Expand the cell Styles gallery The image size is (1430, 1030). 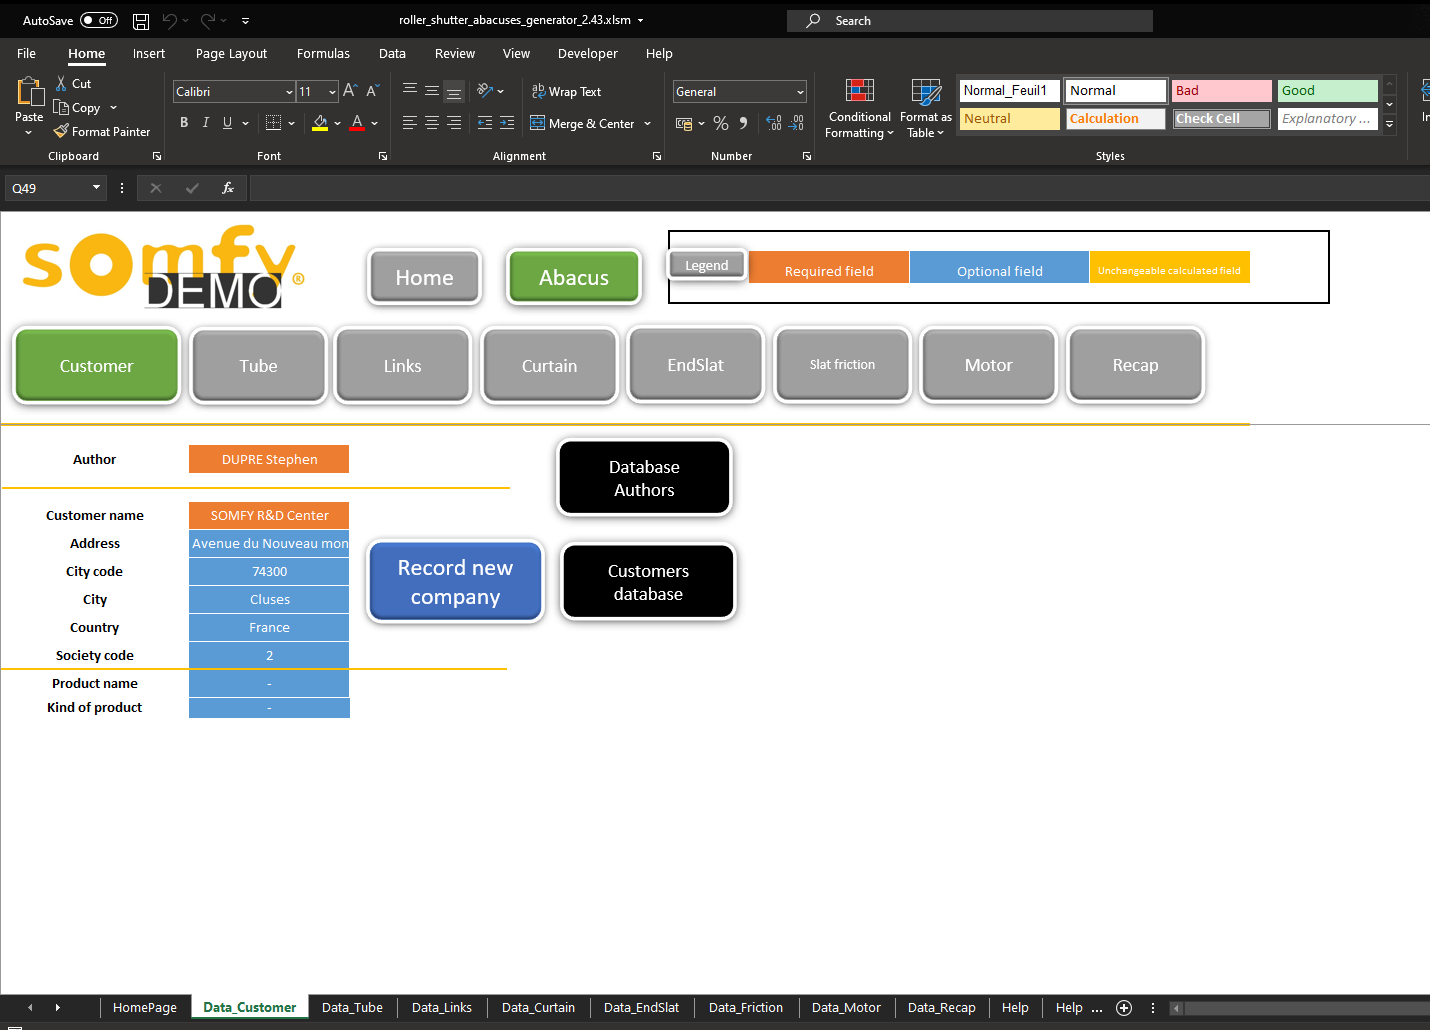tap(1389, 125)
